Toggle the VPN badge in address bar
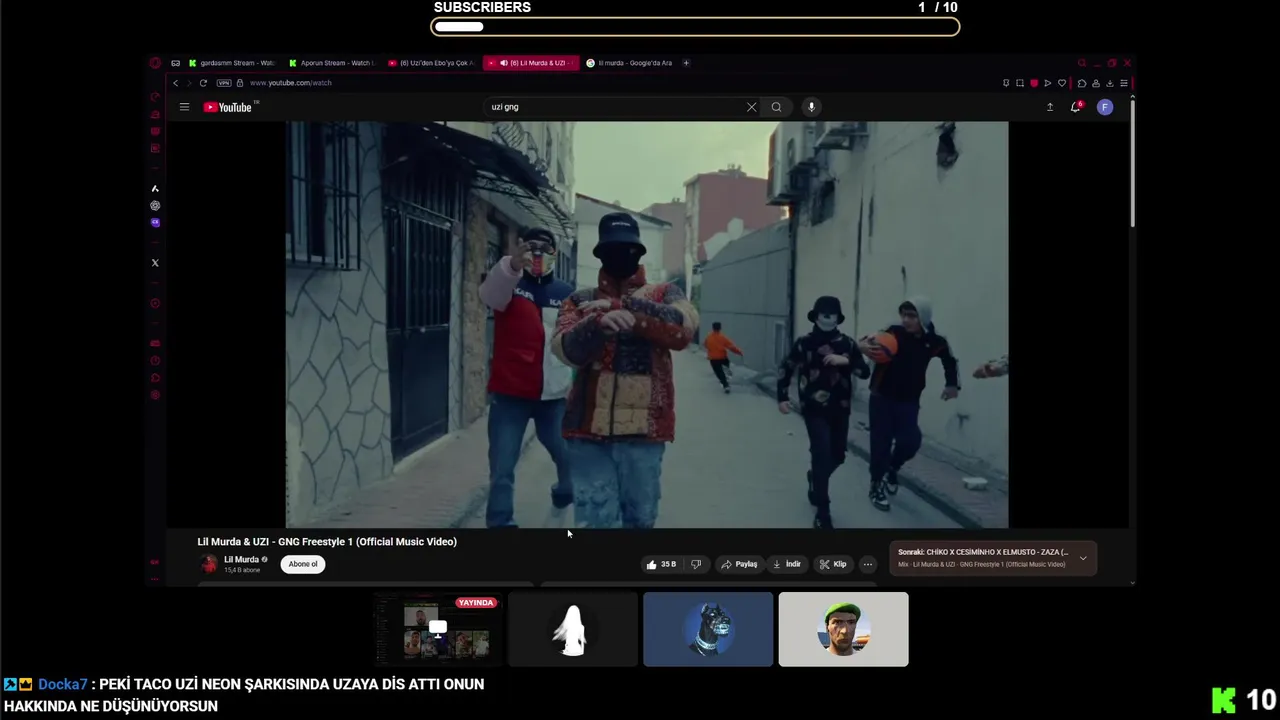Screen dimensions: 1280x720 pos(224,83)
